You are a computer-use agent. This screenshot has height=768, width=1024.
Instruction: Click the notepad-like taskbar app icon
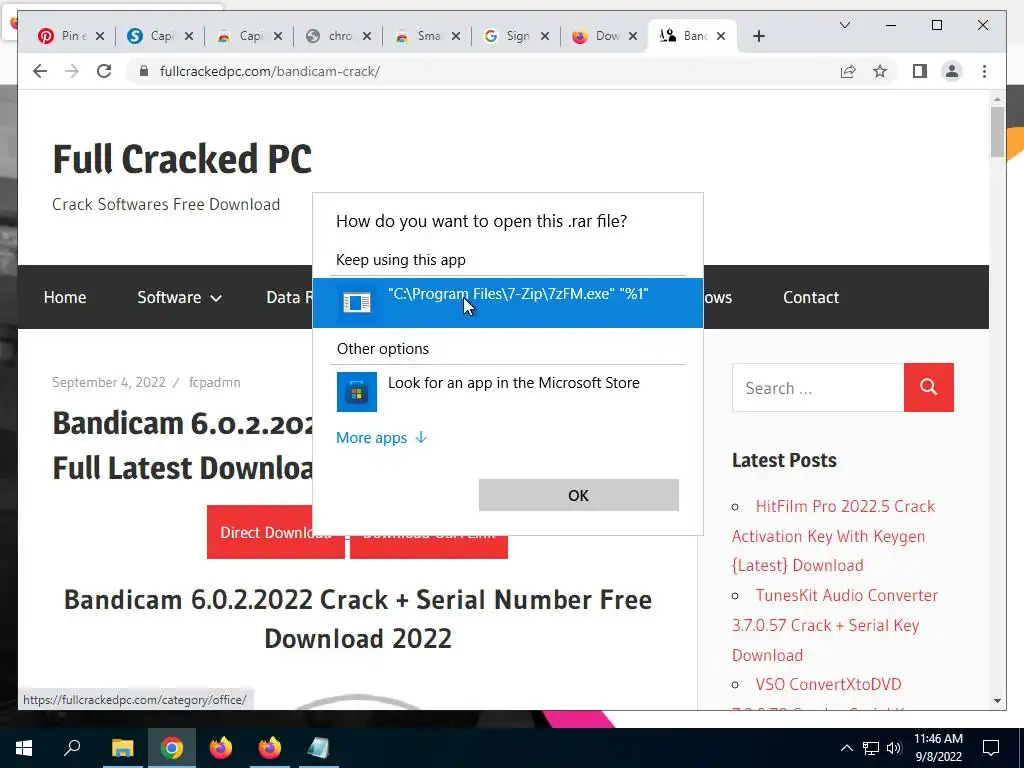point(319,748)
